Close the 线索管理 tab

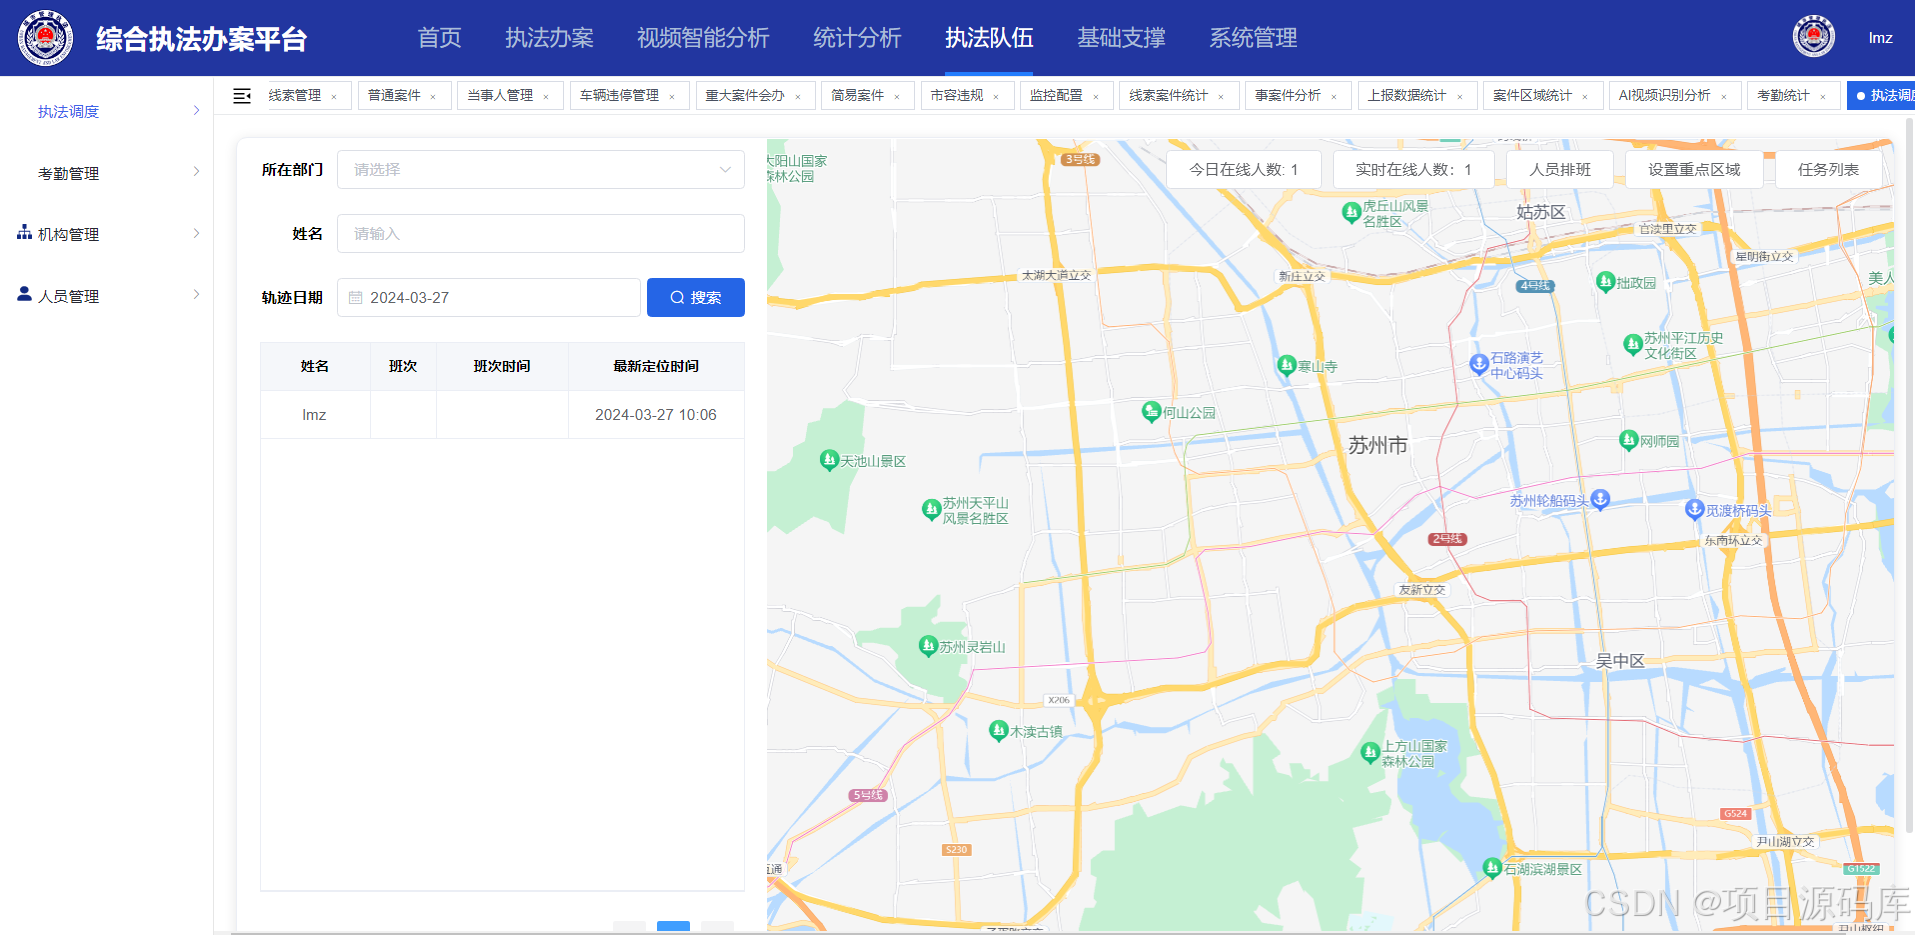334,97
